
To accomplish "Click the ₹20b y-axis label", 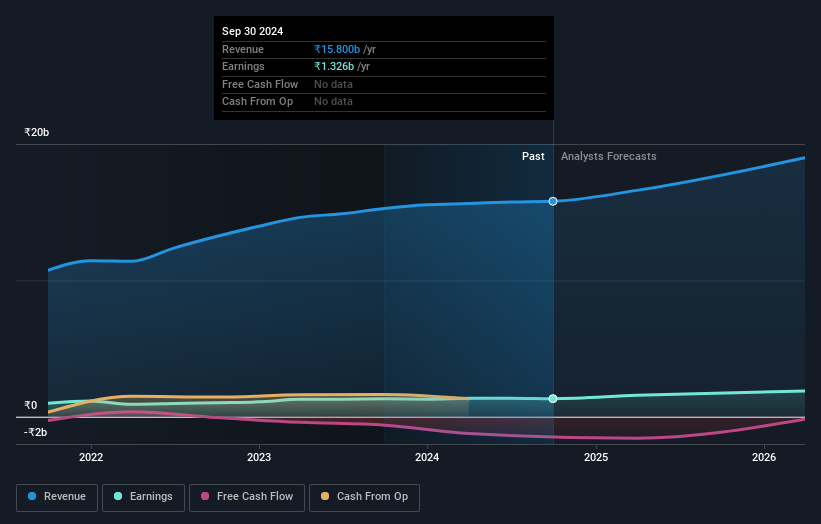I will (x=37, y=132).
